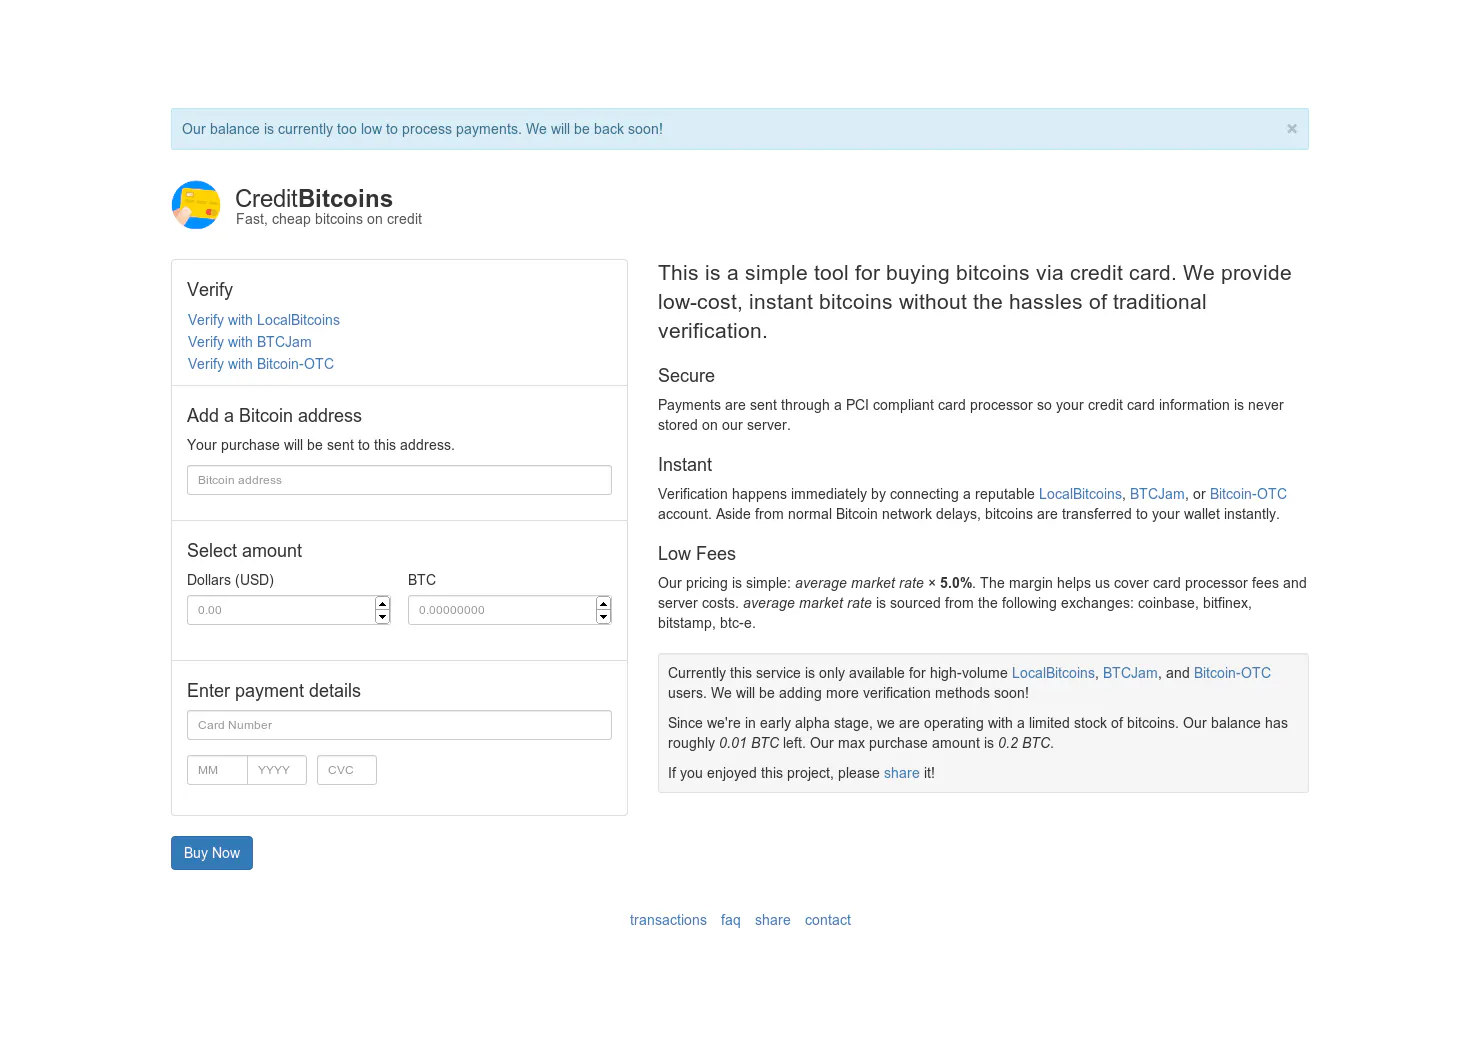The width and height of the screenshot is (1480, 1037).
Task: Click the CreditBitcoins credit card logo
Action: point(196,205)
